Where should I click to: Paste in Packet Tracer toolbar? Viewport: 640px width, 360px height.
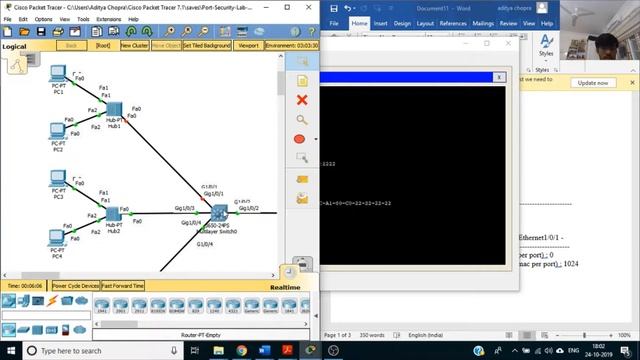click(x=113, y=31)
